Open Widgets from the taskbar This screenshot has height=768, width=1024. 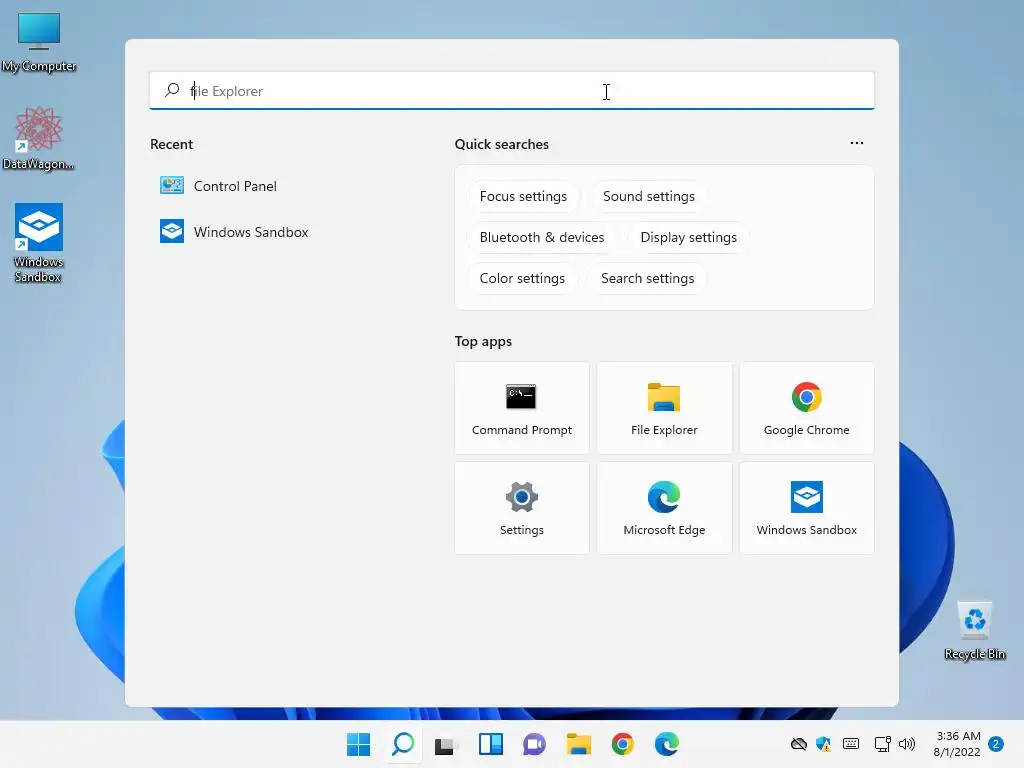[490, 744]
